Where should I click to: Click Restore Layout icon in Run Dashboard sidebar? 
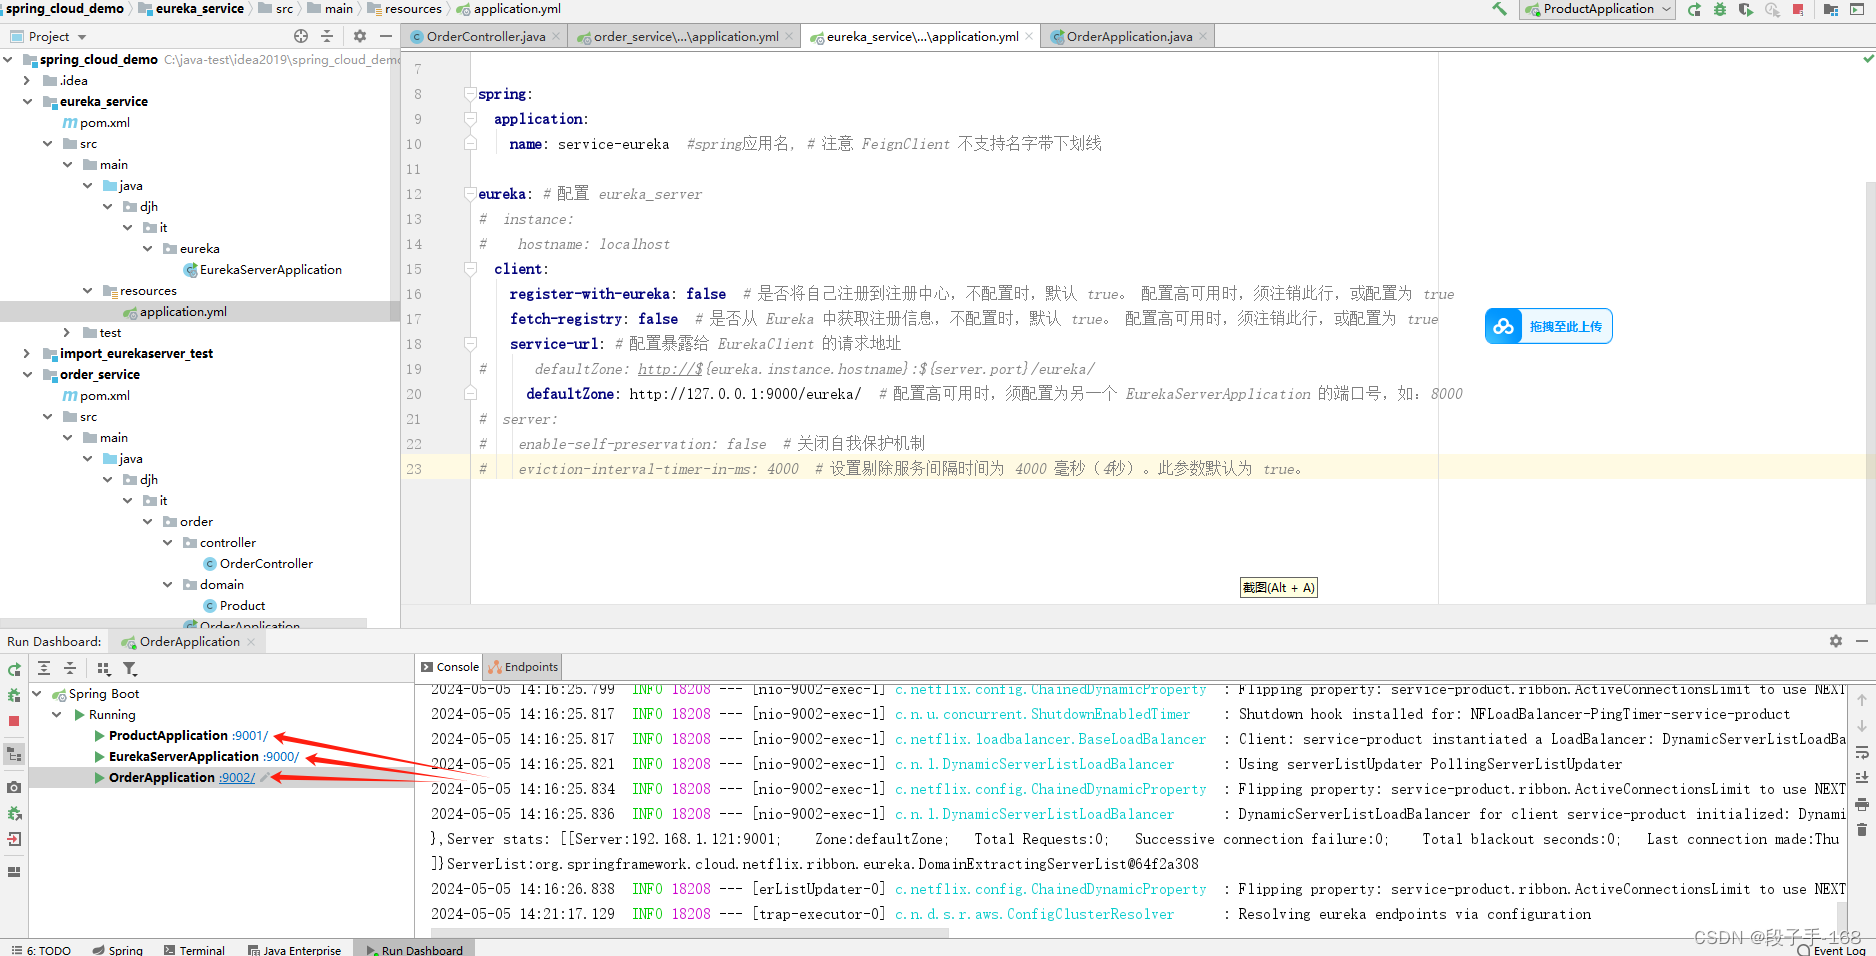point(14,872)
